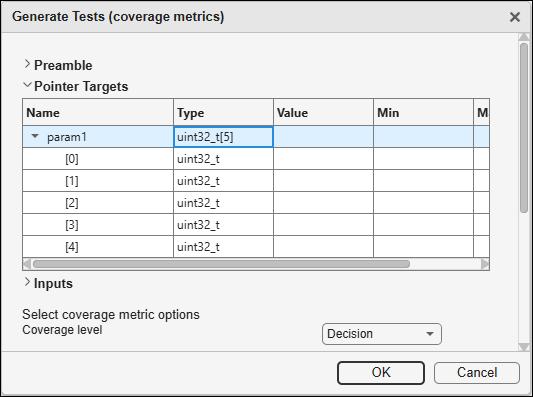533x397 pixels.
Task: Select the [0] array element row
Action: click(x=256, y=159)
